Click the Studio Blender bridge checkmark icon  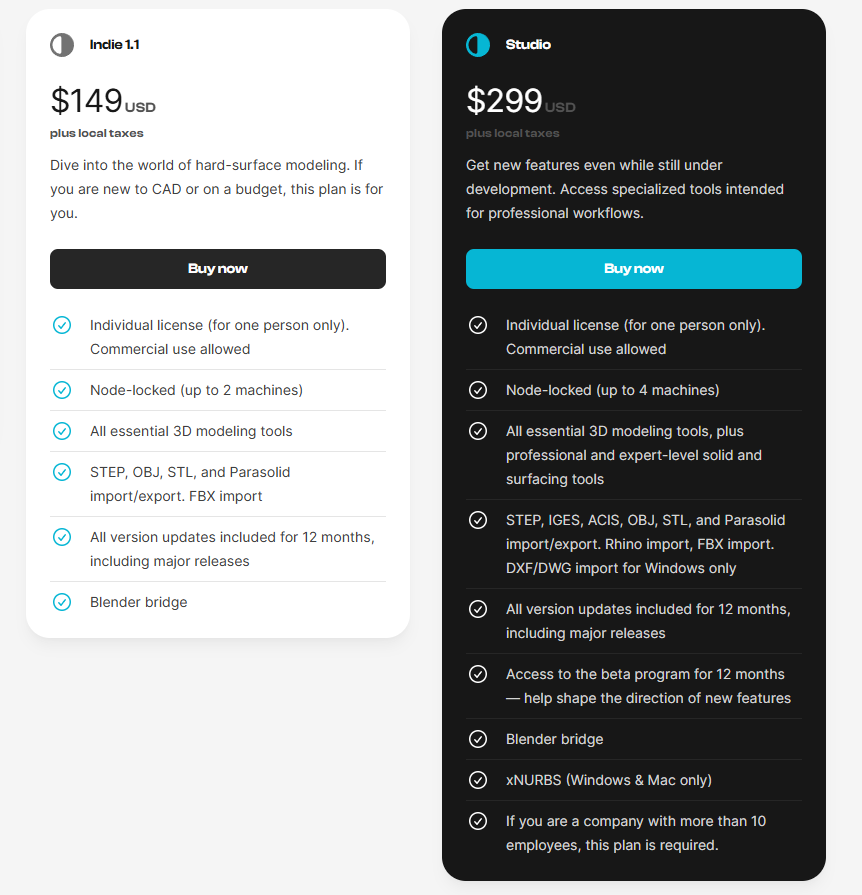tap(478, 739)
